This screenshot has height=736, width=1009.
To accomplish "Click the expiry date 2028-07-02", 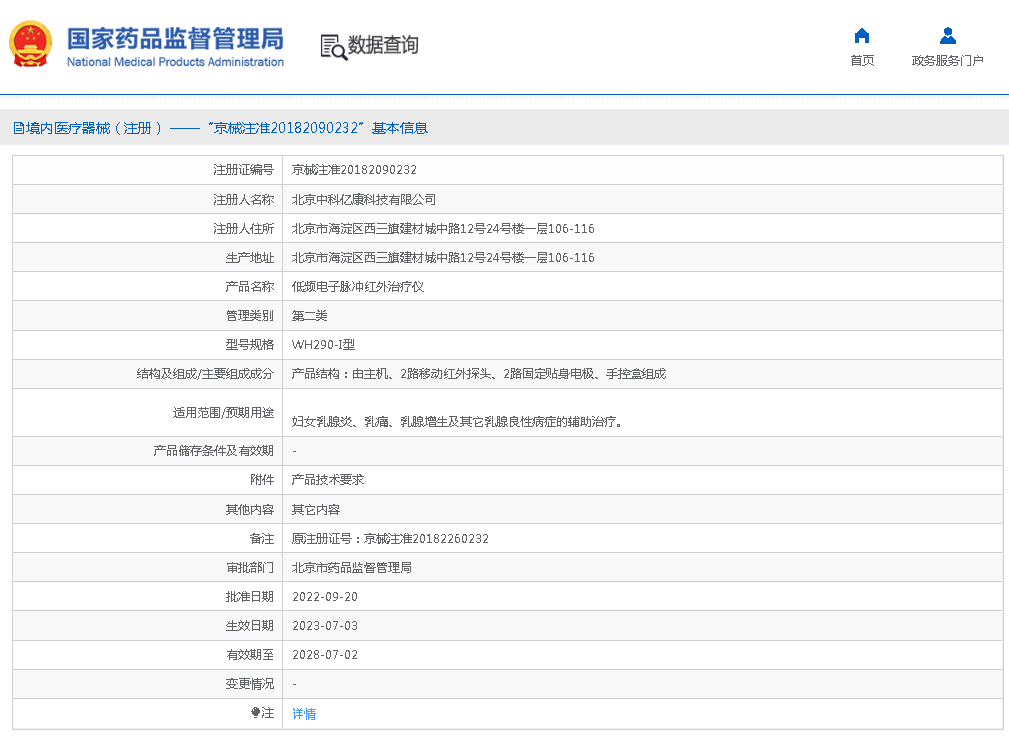I will (325, 656).
